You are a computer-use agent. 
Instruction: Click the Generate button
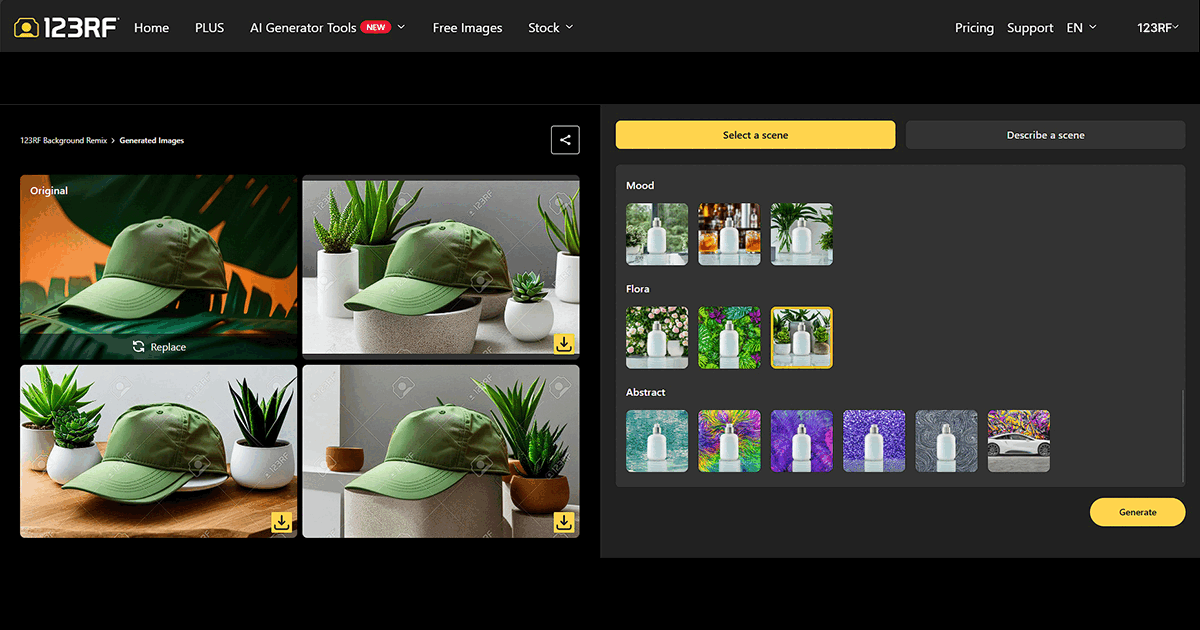click(1137, 512)
